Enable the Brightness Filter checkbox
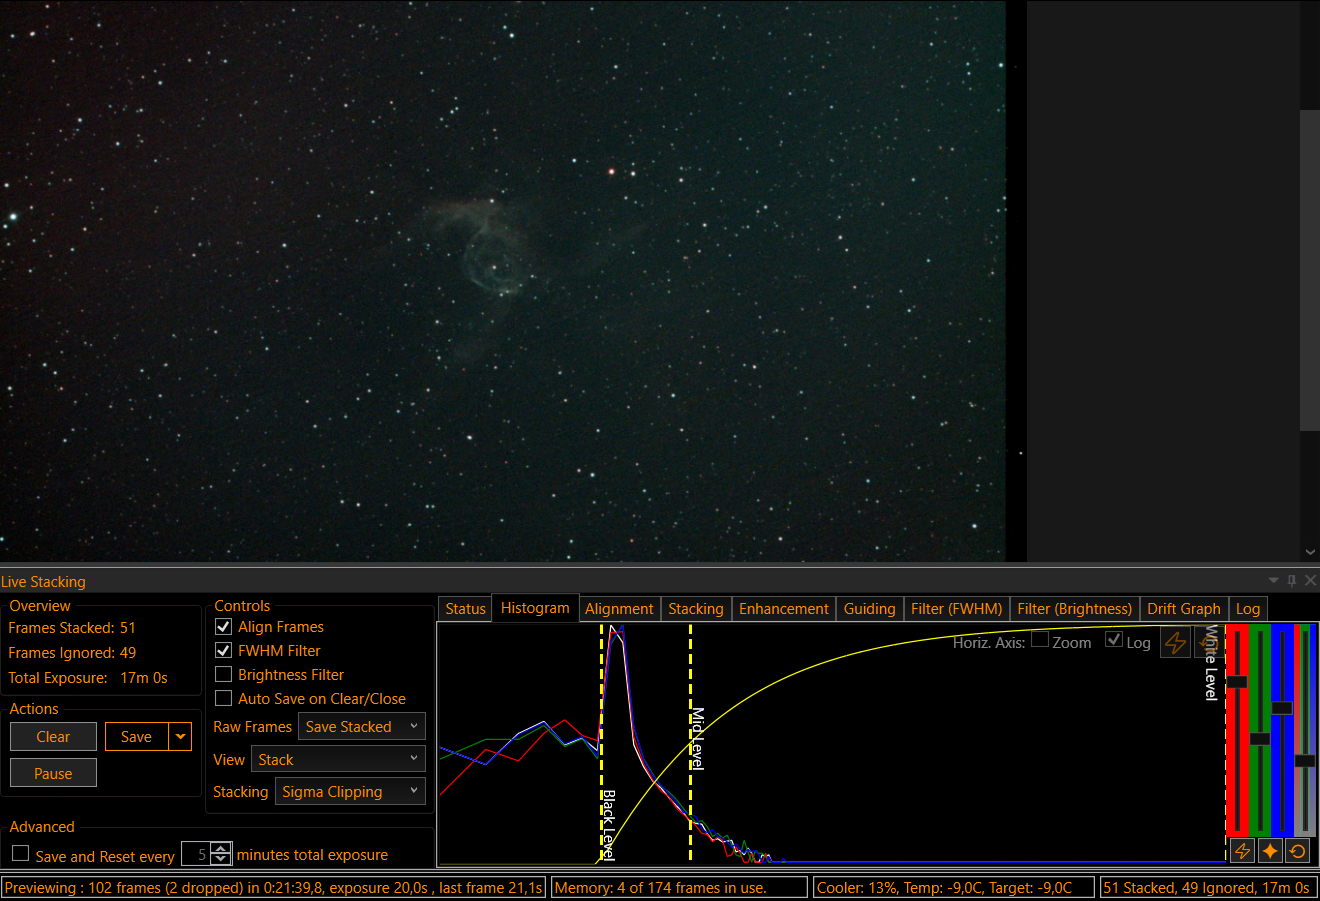 click(224, 675)
